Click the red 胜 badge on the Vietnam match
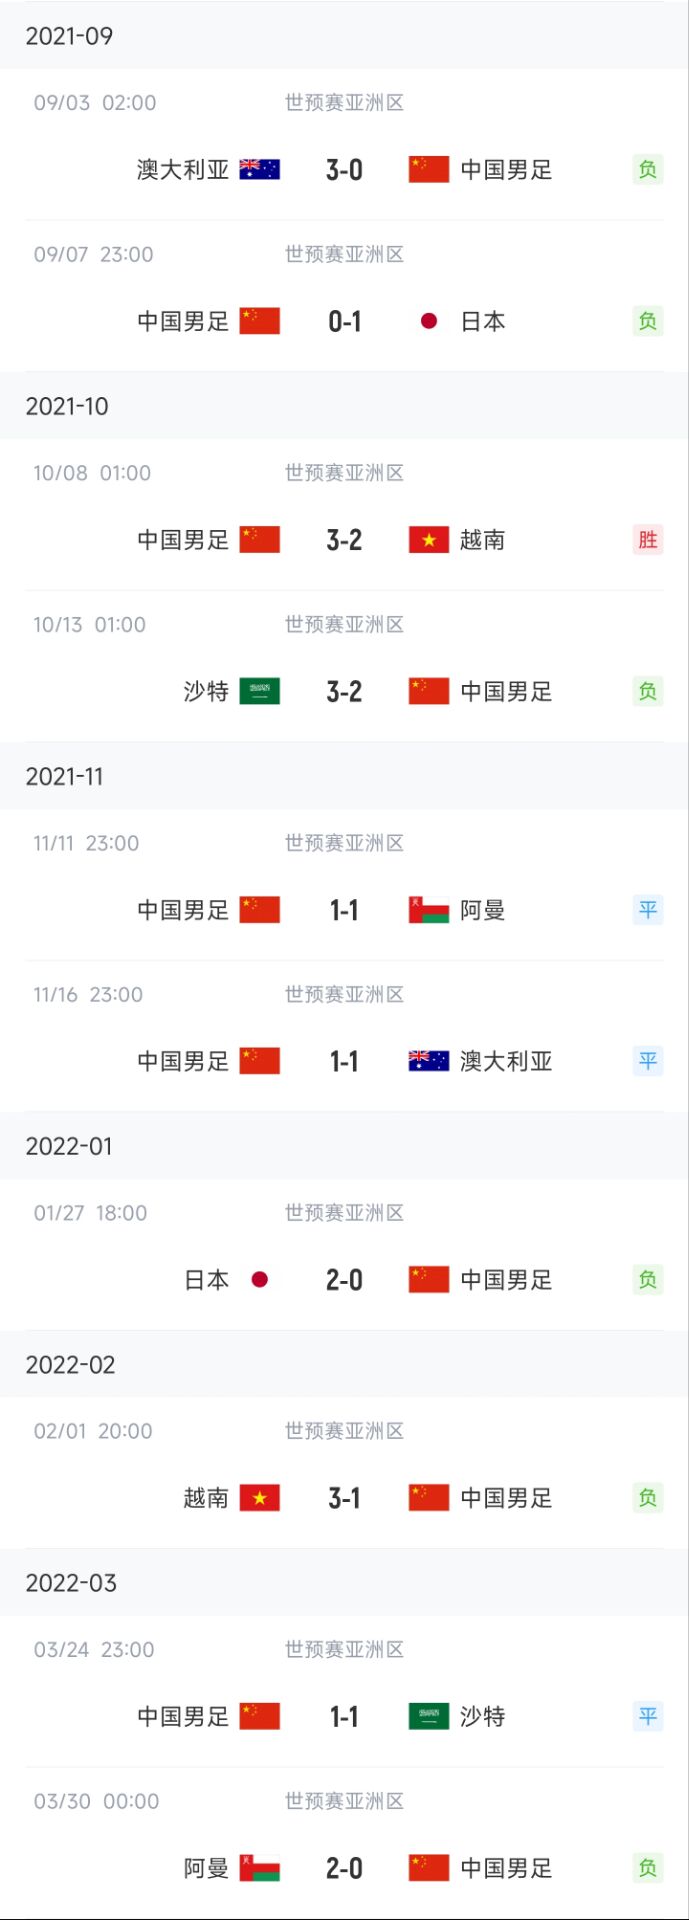Screen dimensions: 689x1920 648,540
